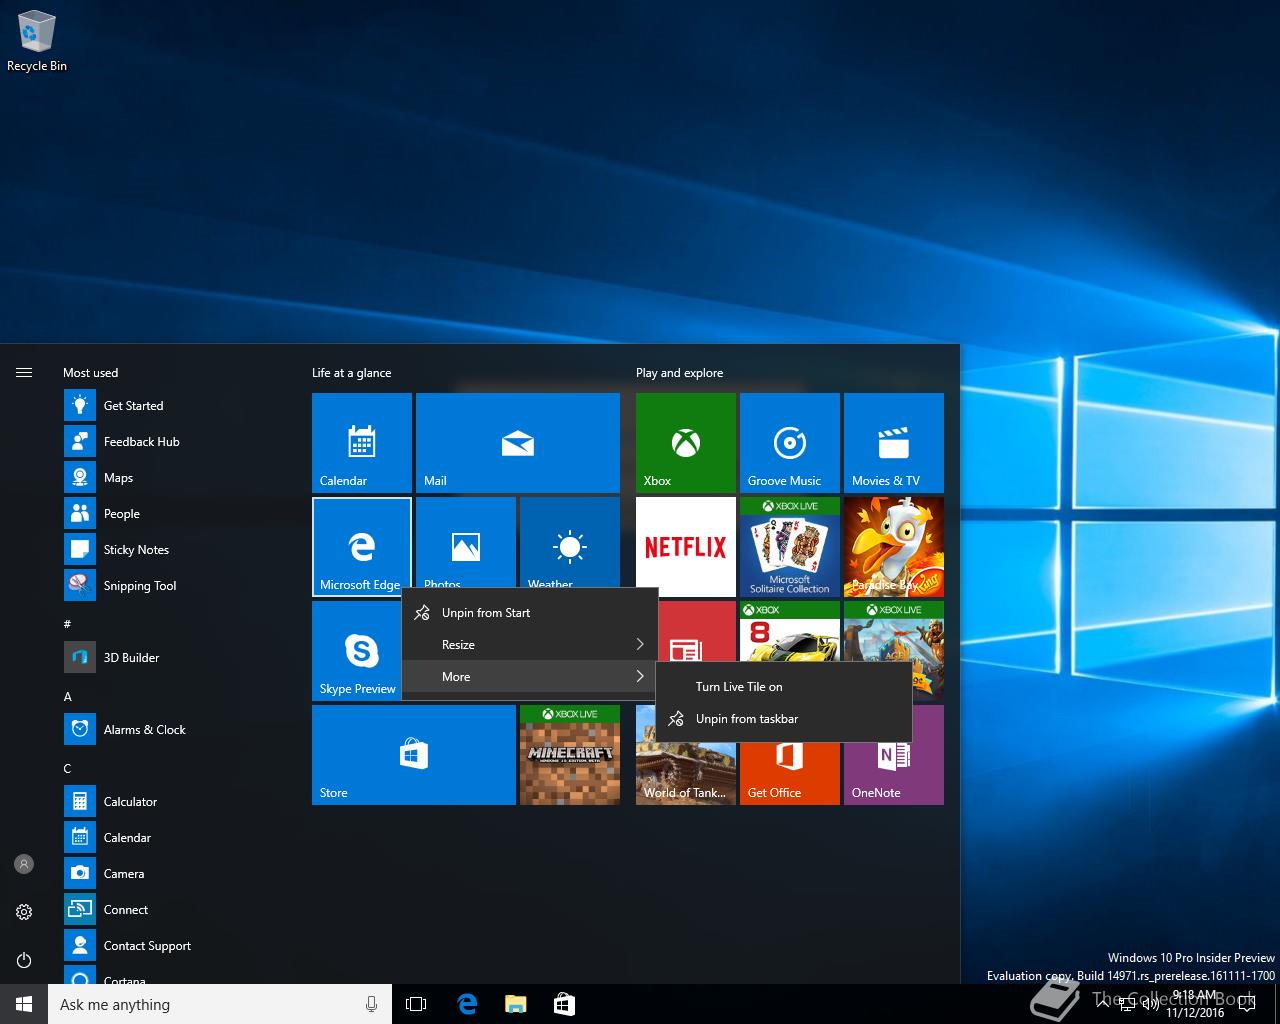Open the World of Tanks tile
Viewport: 1280px width, 1024px height.
686,772
